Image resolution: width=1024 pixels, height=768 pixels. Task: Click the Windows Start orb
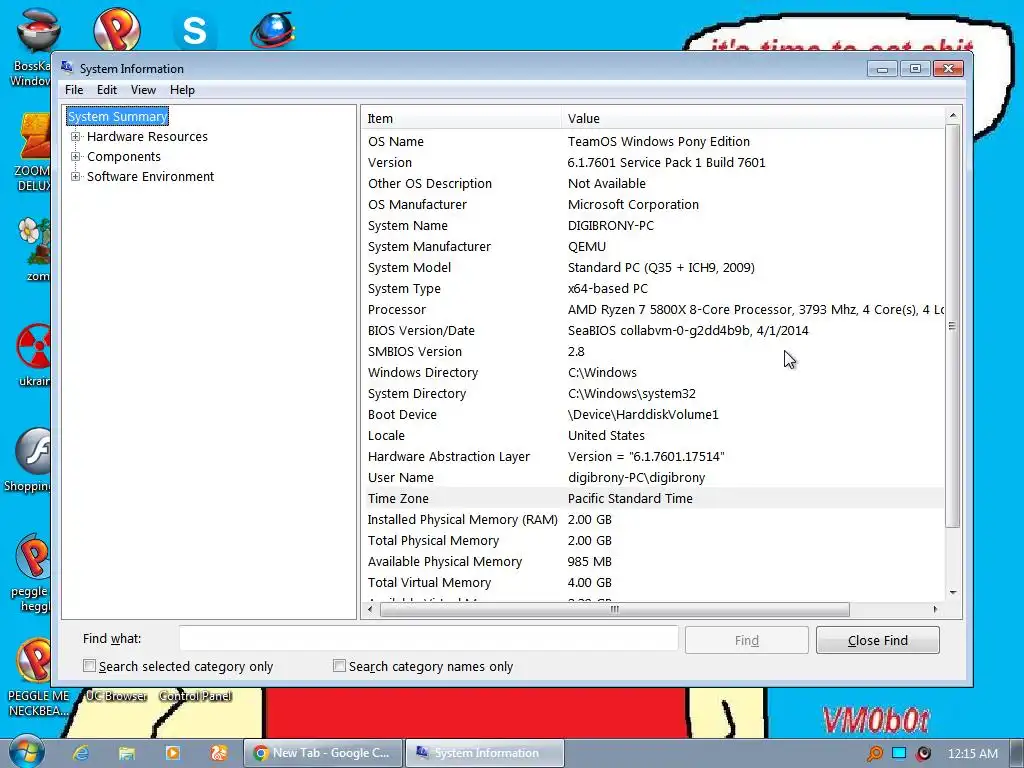(26, 752)
